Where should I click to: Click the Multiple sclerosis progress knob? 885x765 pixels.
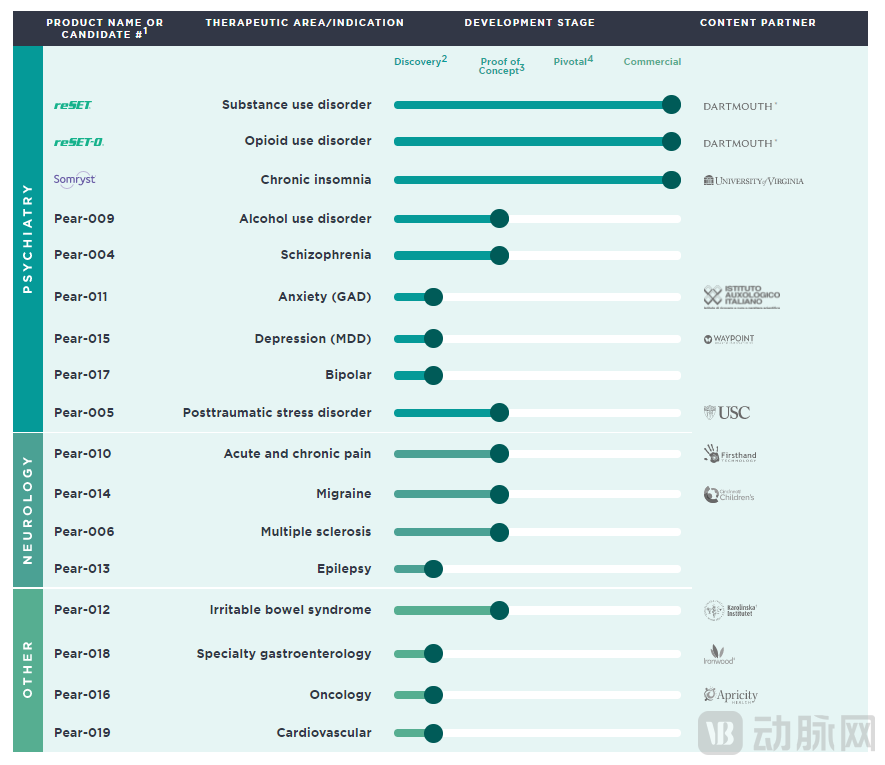click(x=499, y=532)
